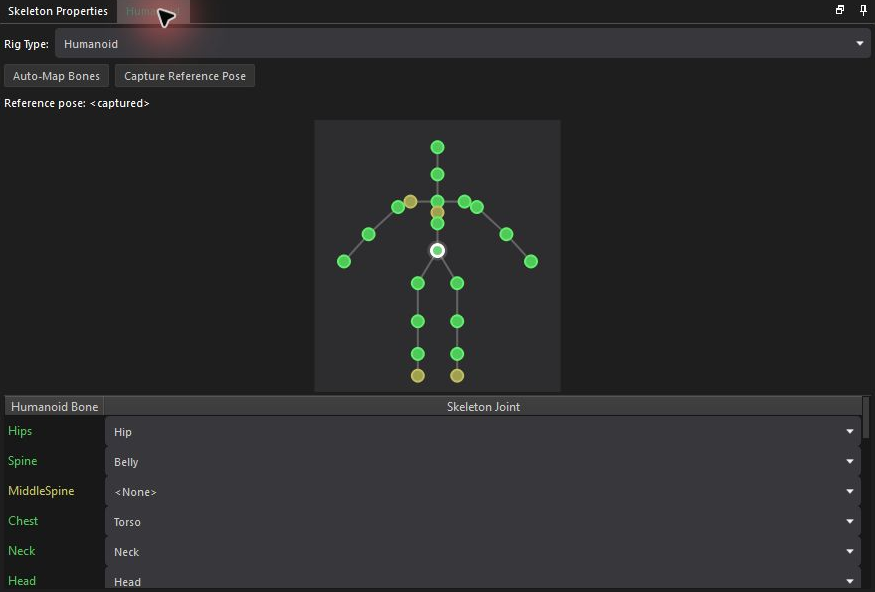
Task: Select the right-side hand node
Action: (531, 261)
